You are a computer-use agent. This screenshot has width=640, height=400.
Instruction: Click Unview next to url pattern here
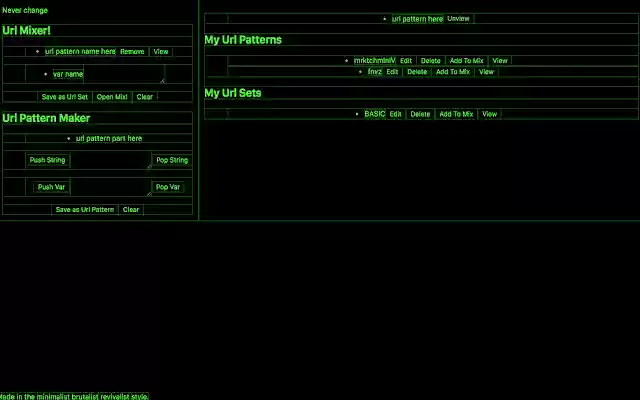tap(458, 19)
